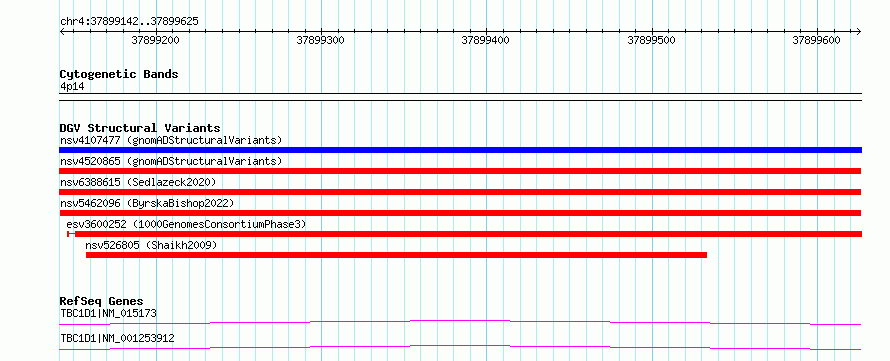
Task: Click the TBC1D1|NM_015173 gene label
Action: point(108,313)
